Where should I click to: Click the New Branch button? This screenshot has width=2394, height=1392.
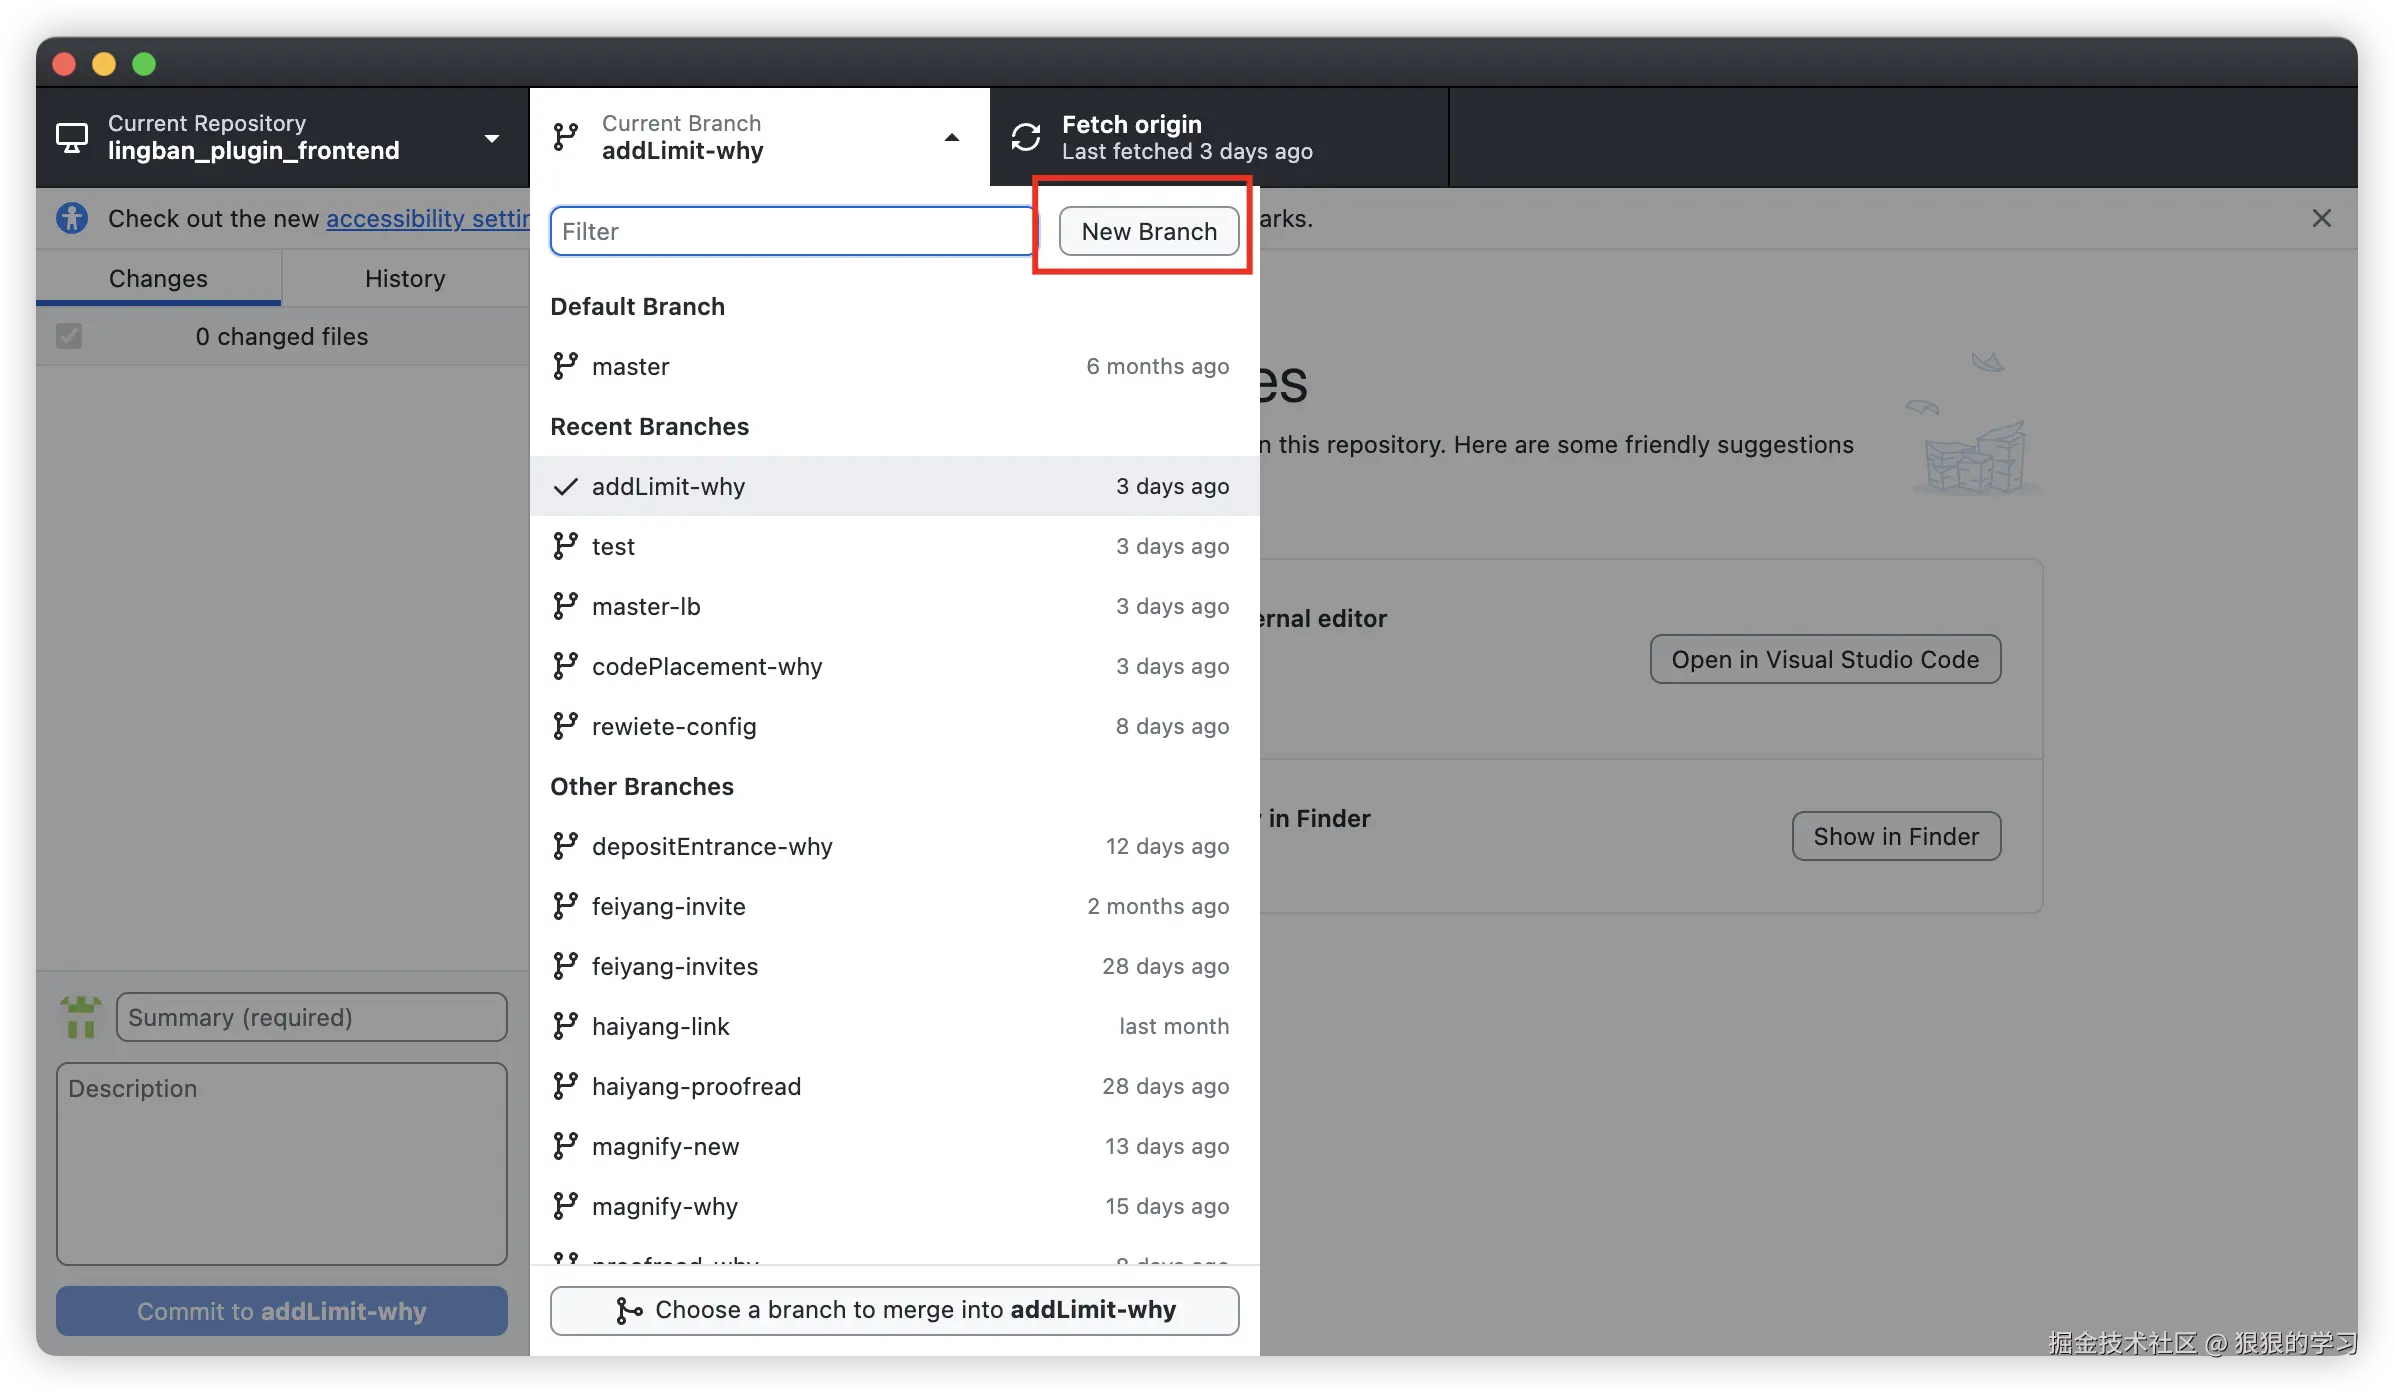(1148, 231)
